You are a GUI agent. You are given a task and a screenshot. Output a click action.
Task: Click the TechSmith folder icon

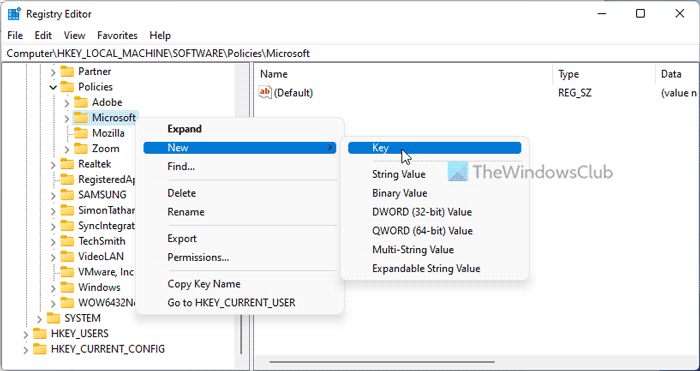(x=67, y=241)
